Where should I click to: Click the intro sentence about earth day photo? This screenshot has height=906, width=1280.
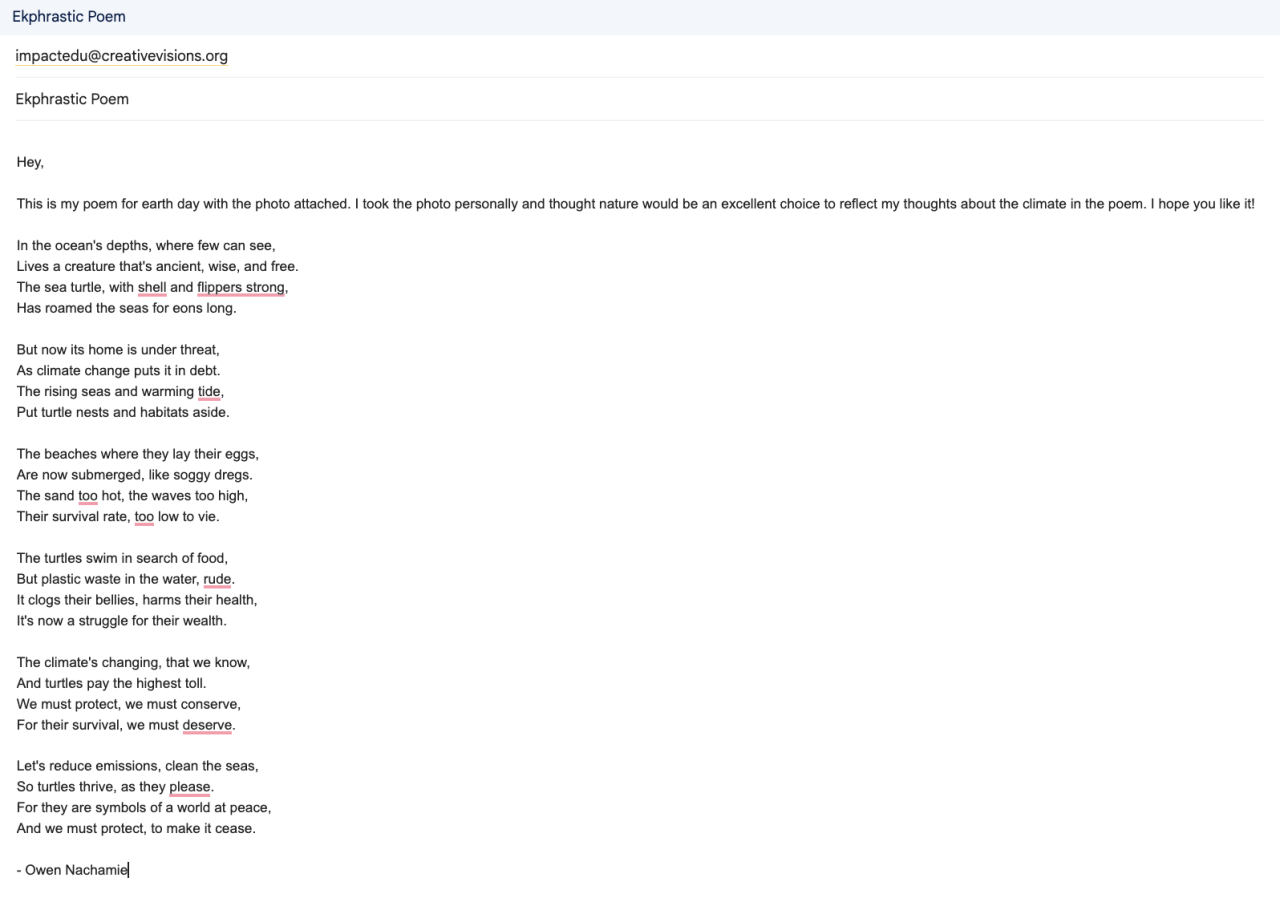[x=635, y=204]
